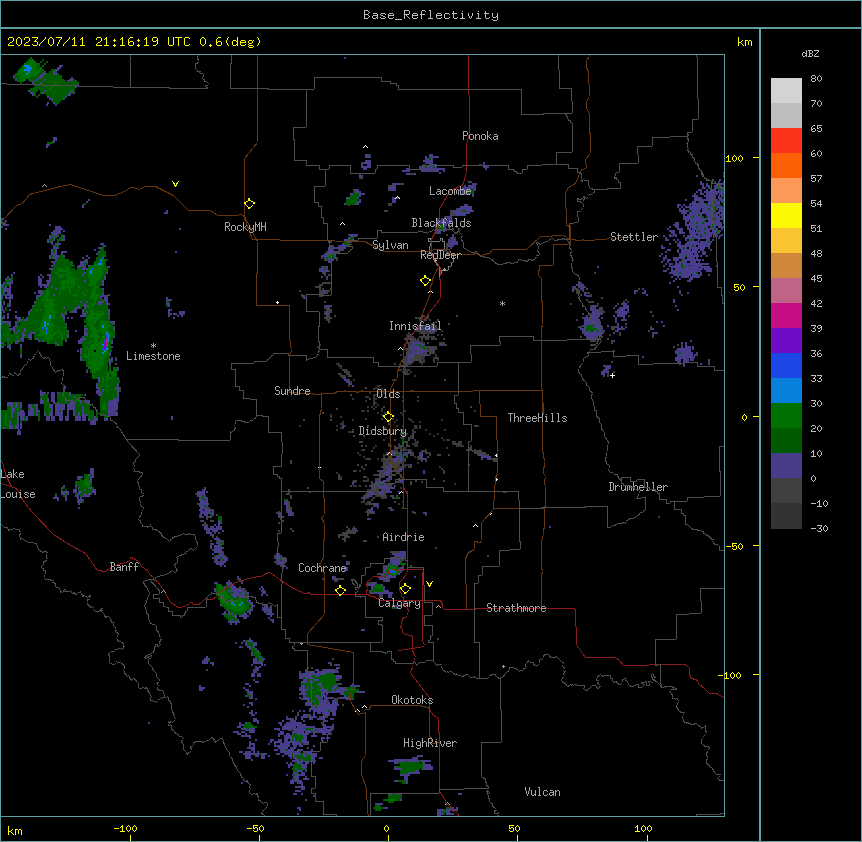
Task: Click the 80 value on dBZ legend
Action: point(816,79)
